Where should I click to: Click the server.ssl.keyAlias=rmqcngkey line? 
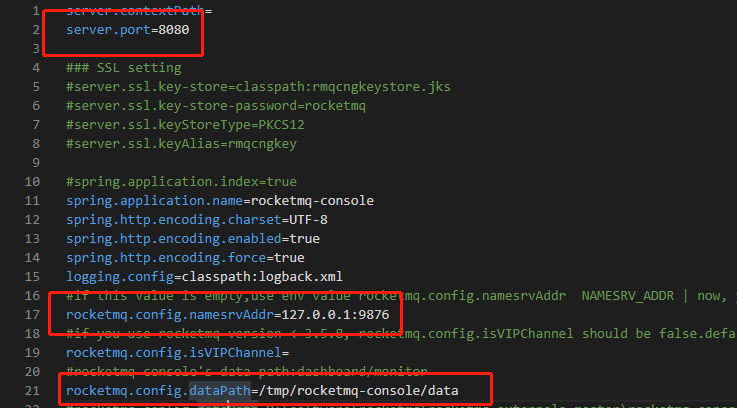pos(181,144)
